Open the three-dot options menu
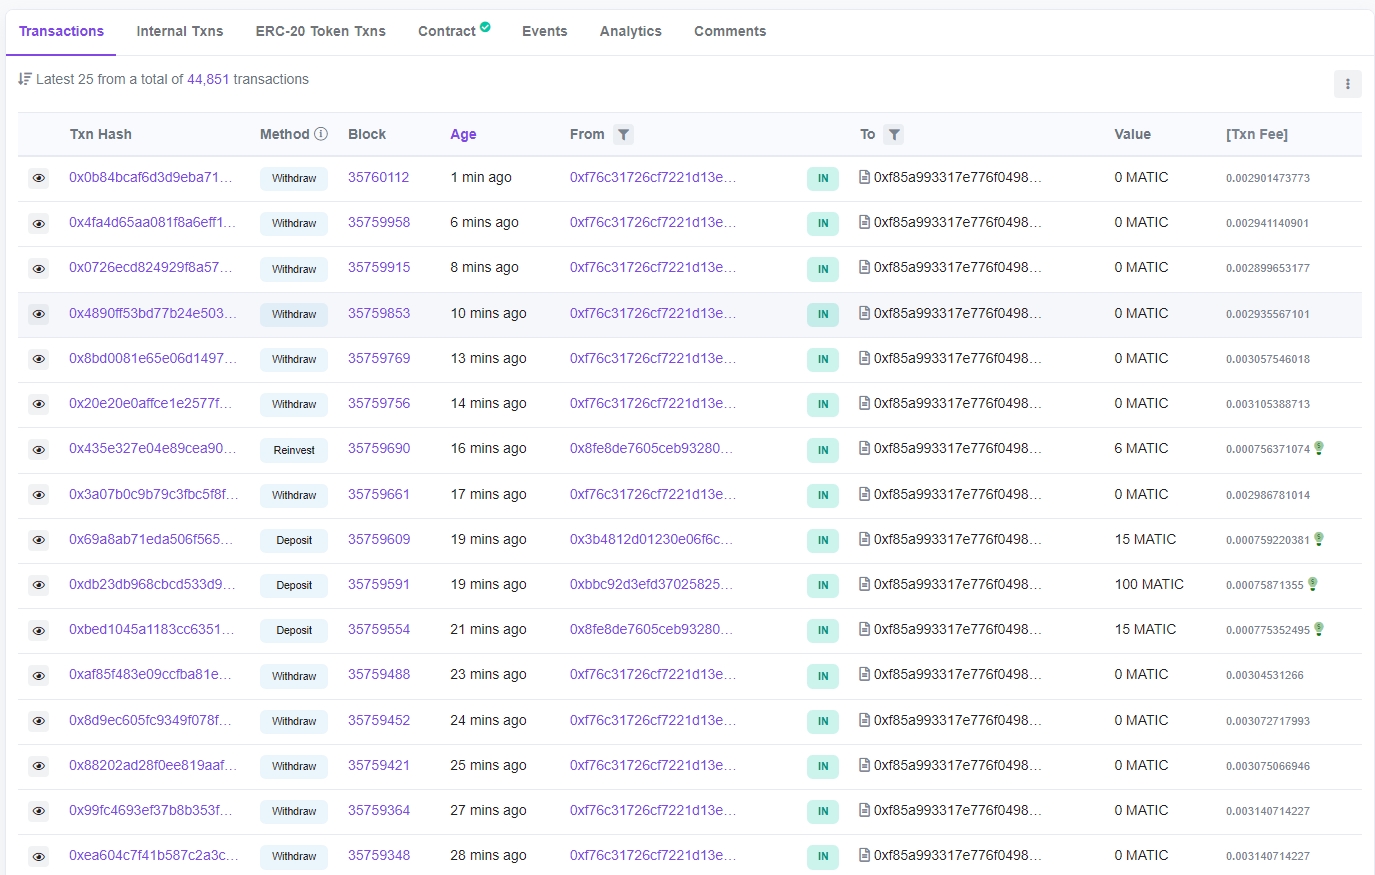The image size is (1375, 875). (1347, 84)
